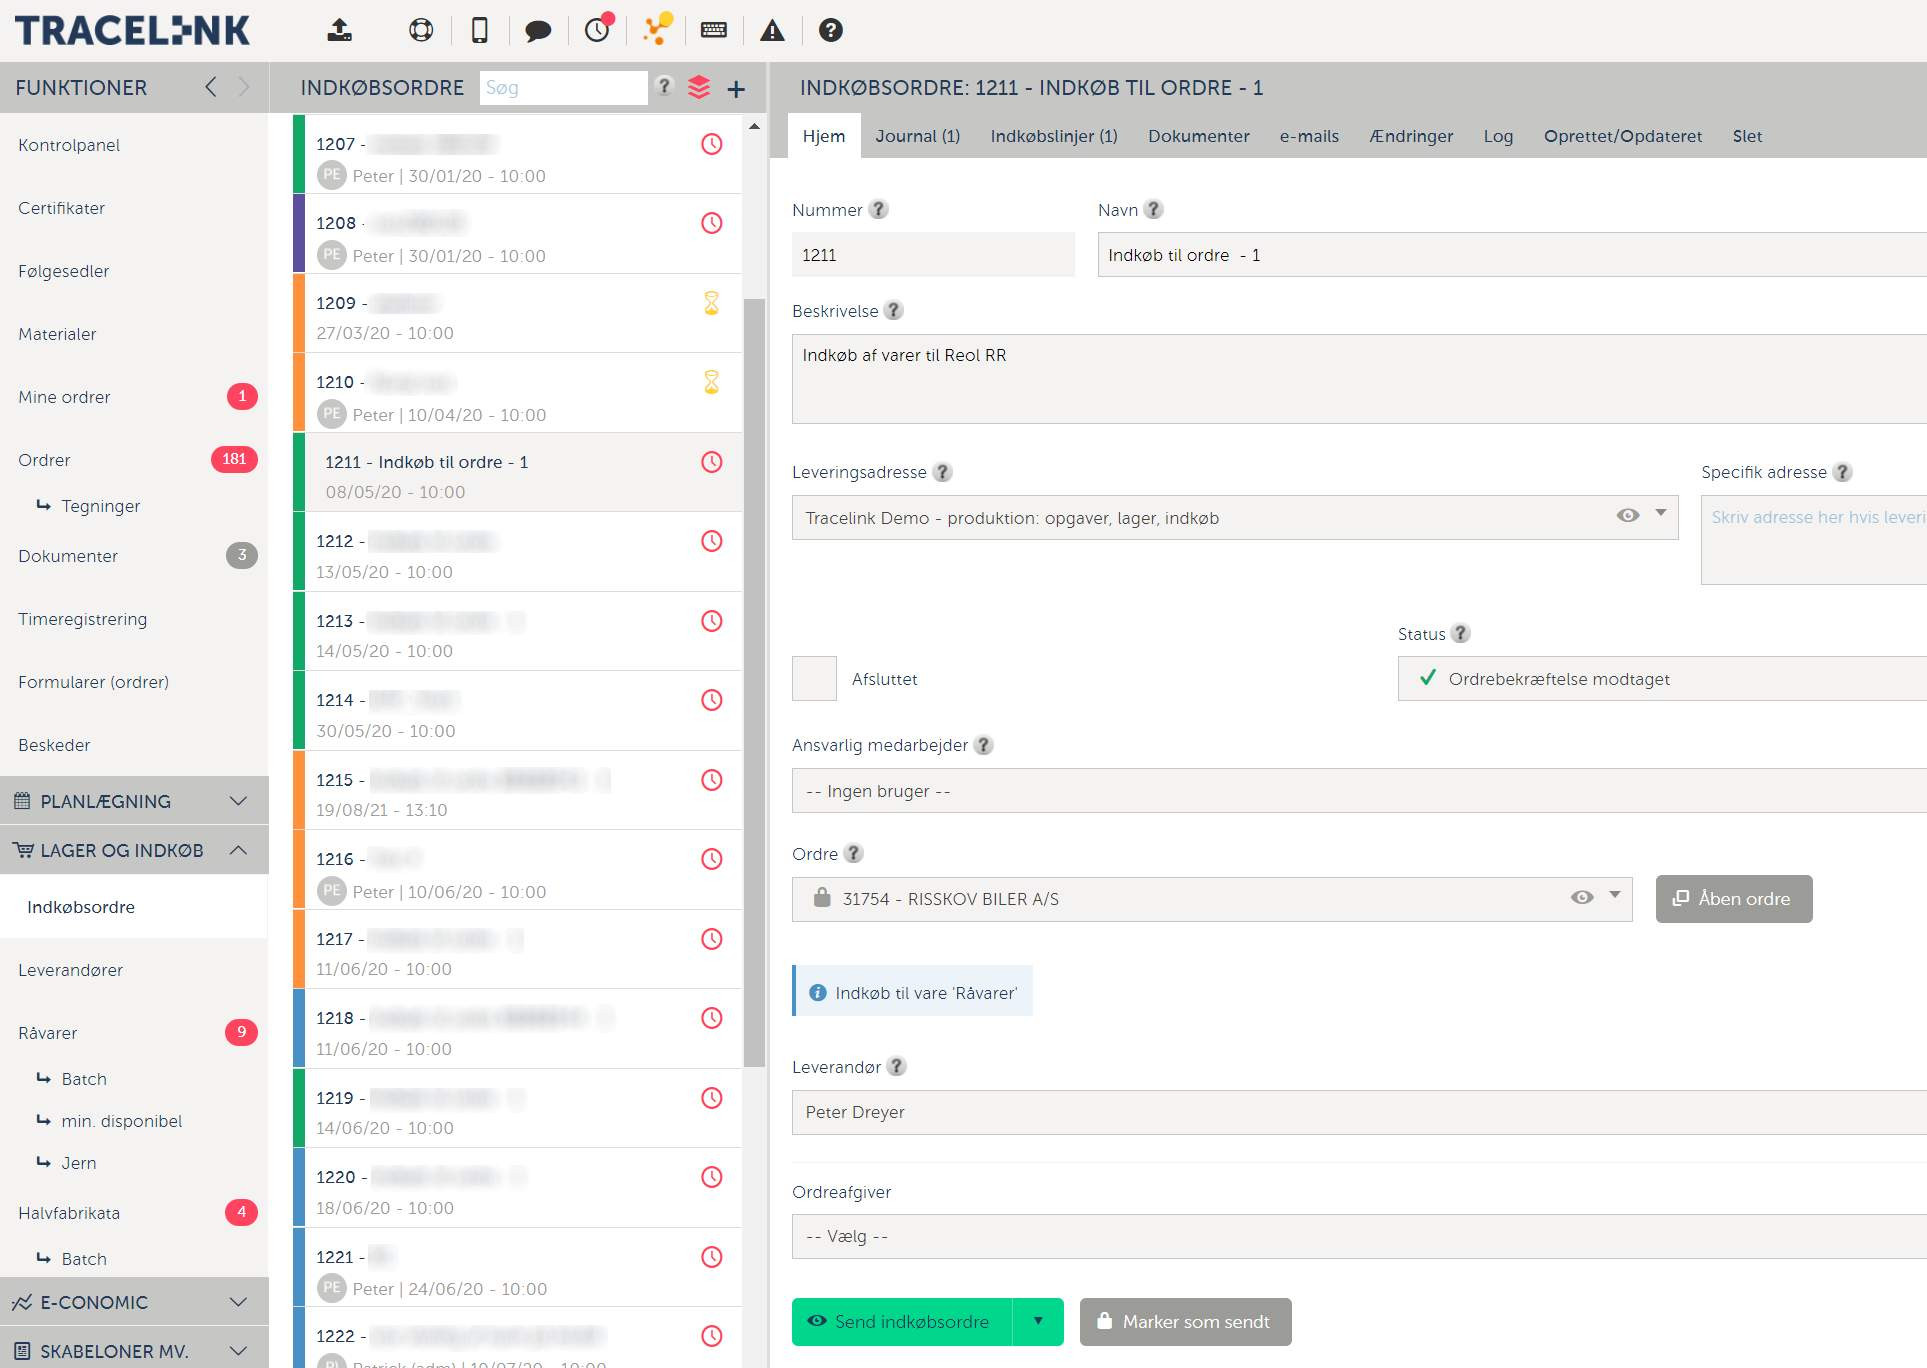Open the keyboard icon in top toolbar
Image resolution: width=1927 pixels, height=1368 pixels.
[x=714, y=30]
